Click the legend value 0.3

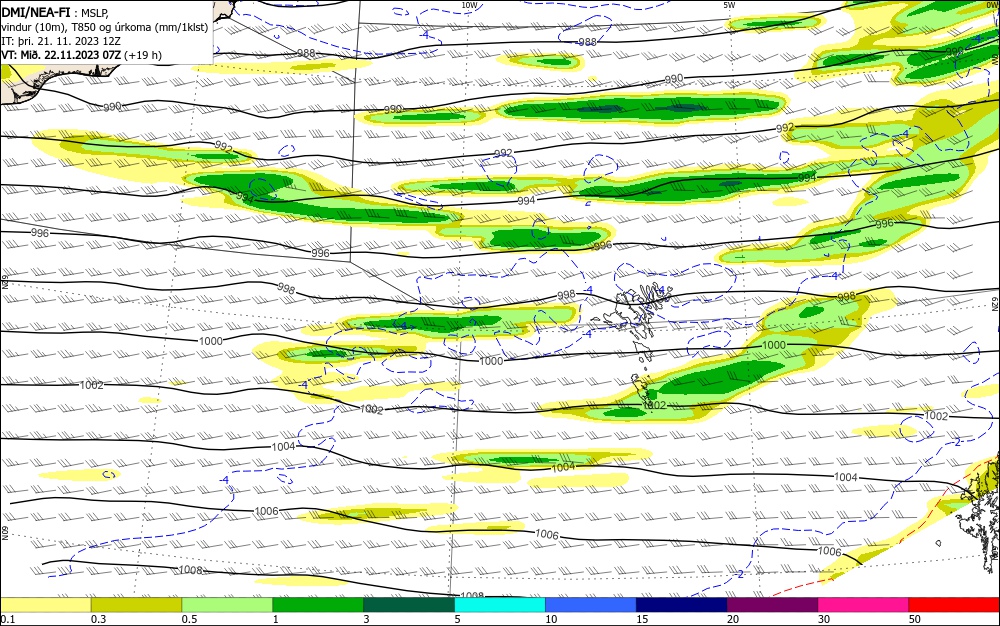tap(99, 619)
